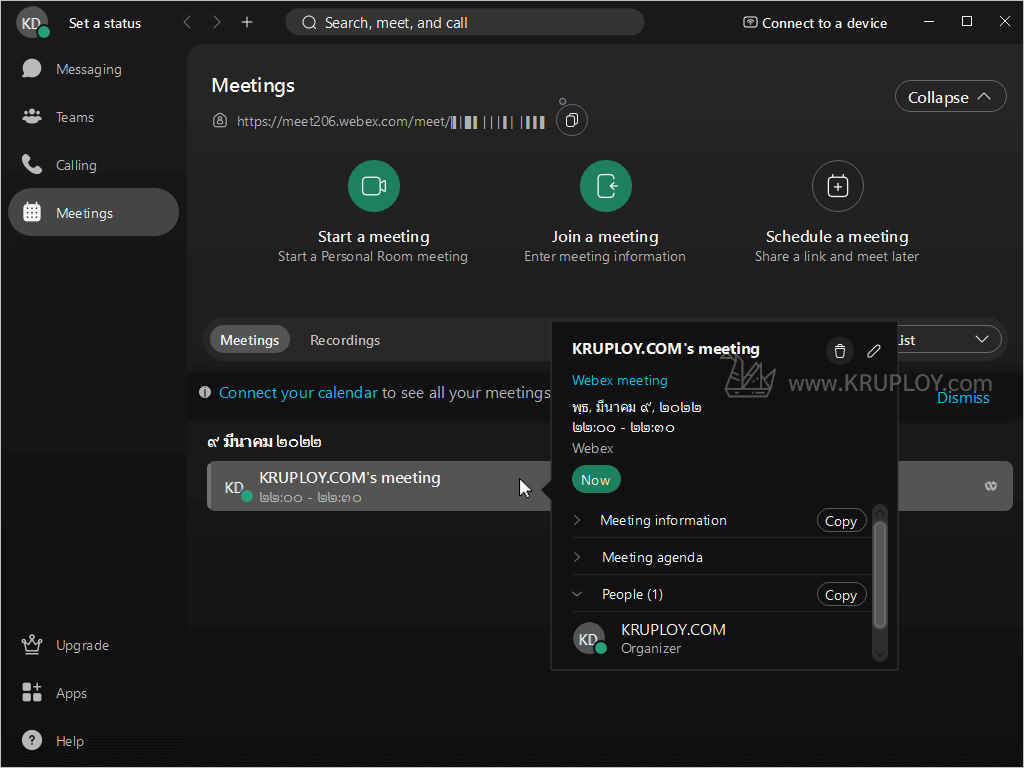
Task: Collapse the People (1) section
Action: click(577, 594)
